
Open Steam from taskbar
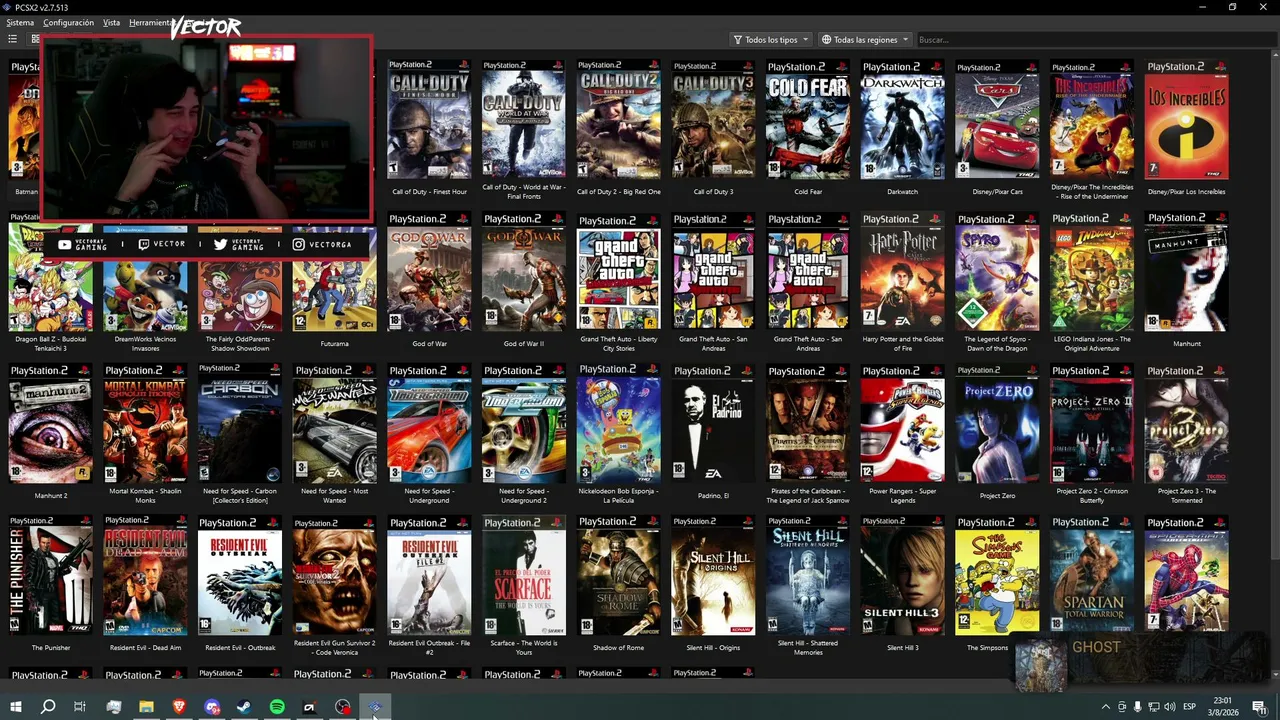click(x=244, y=707)
